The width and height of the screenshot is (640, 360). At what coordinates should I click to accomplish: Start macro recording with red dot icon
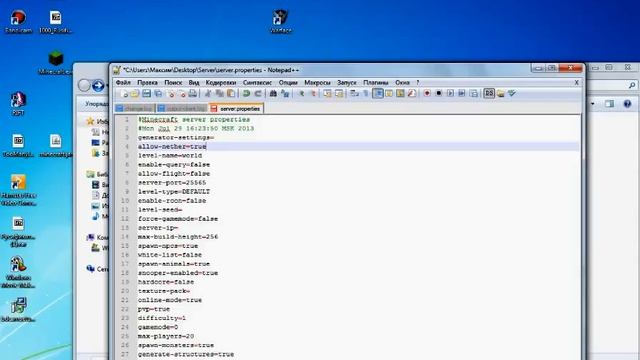[x=427, y=93]
